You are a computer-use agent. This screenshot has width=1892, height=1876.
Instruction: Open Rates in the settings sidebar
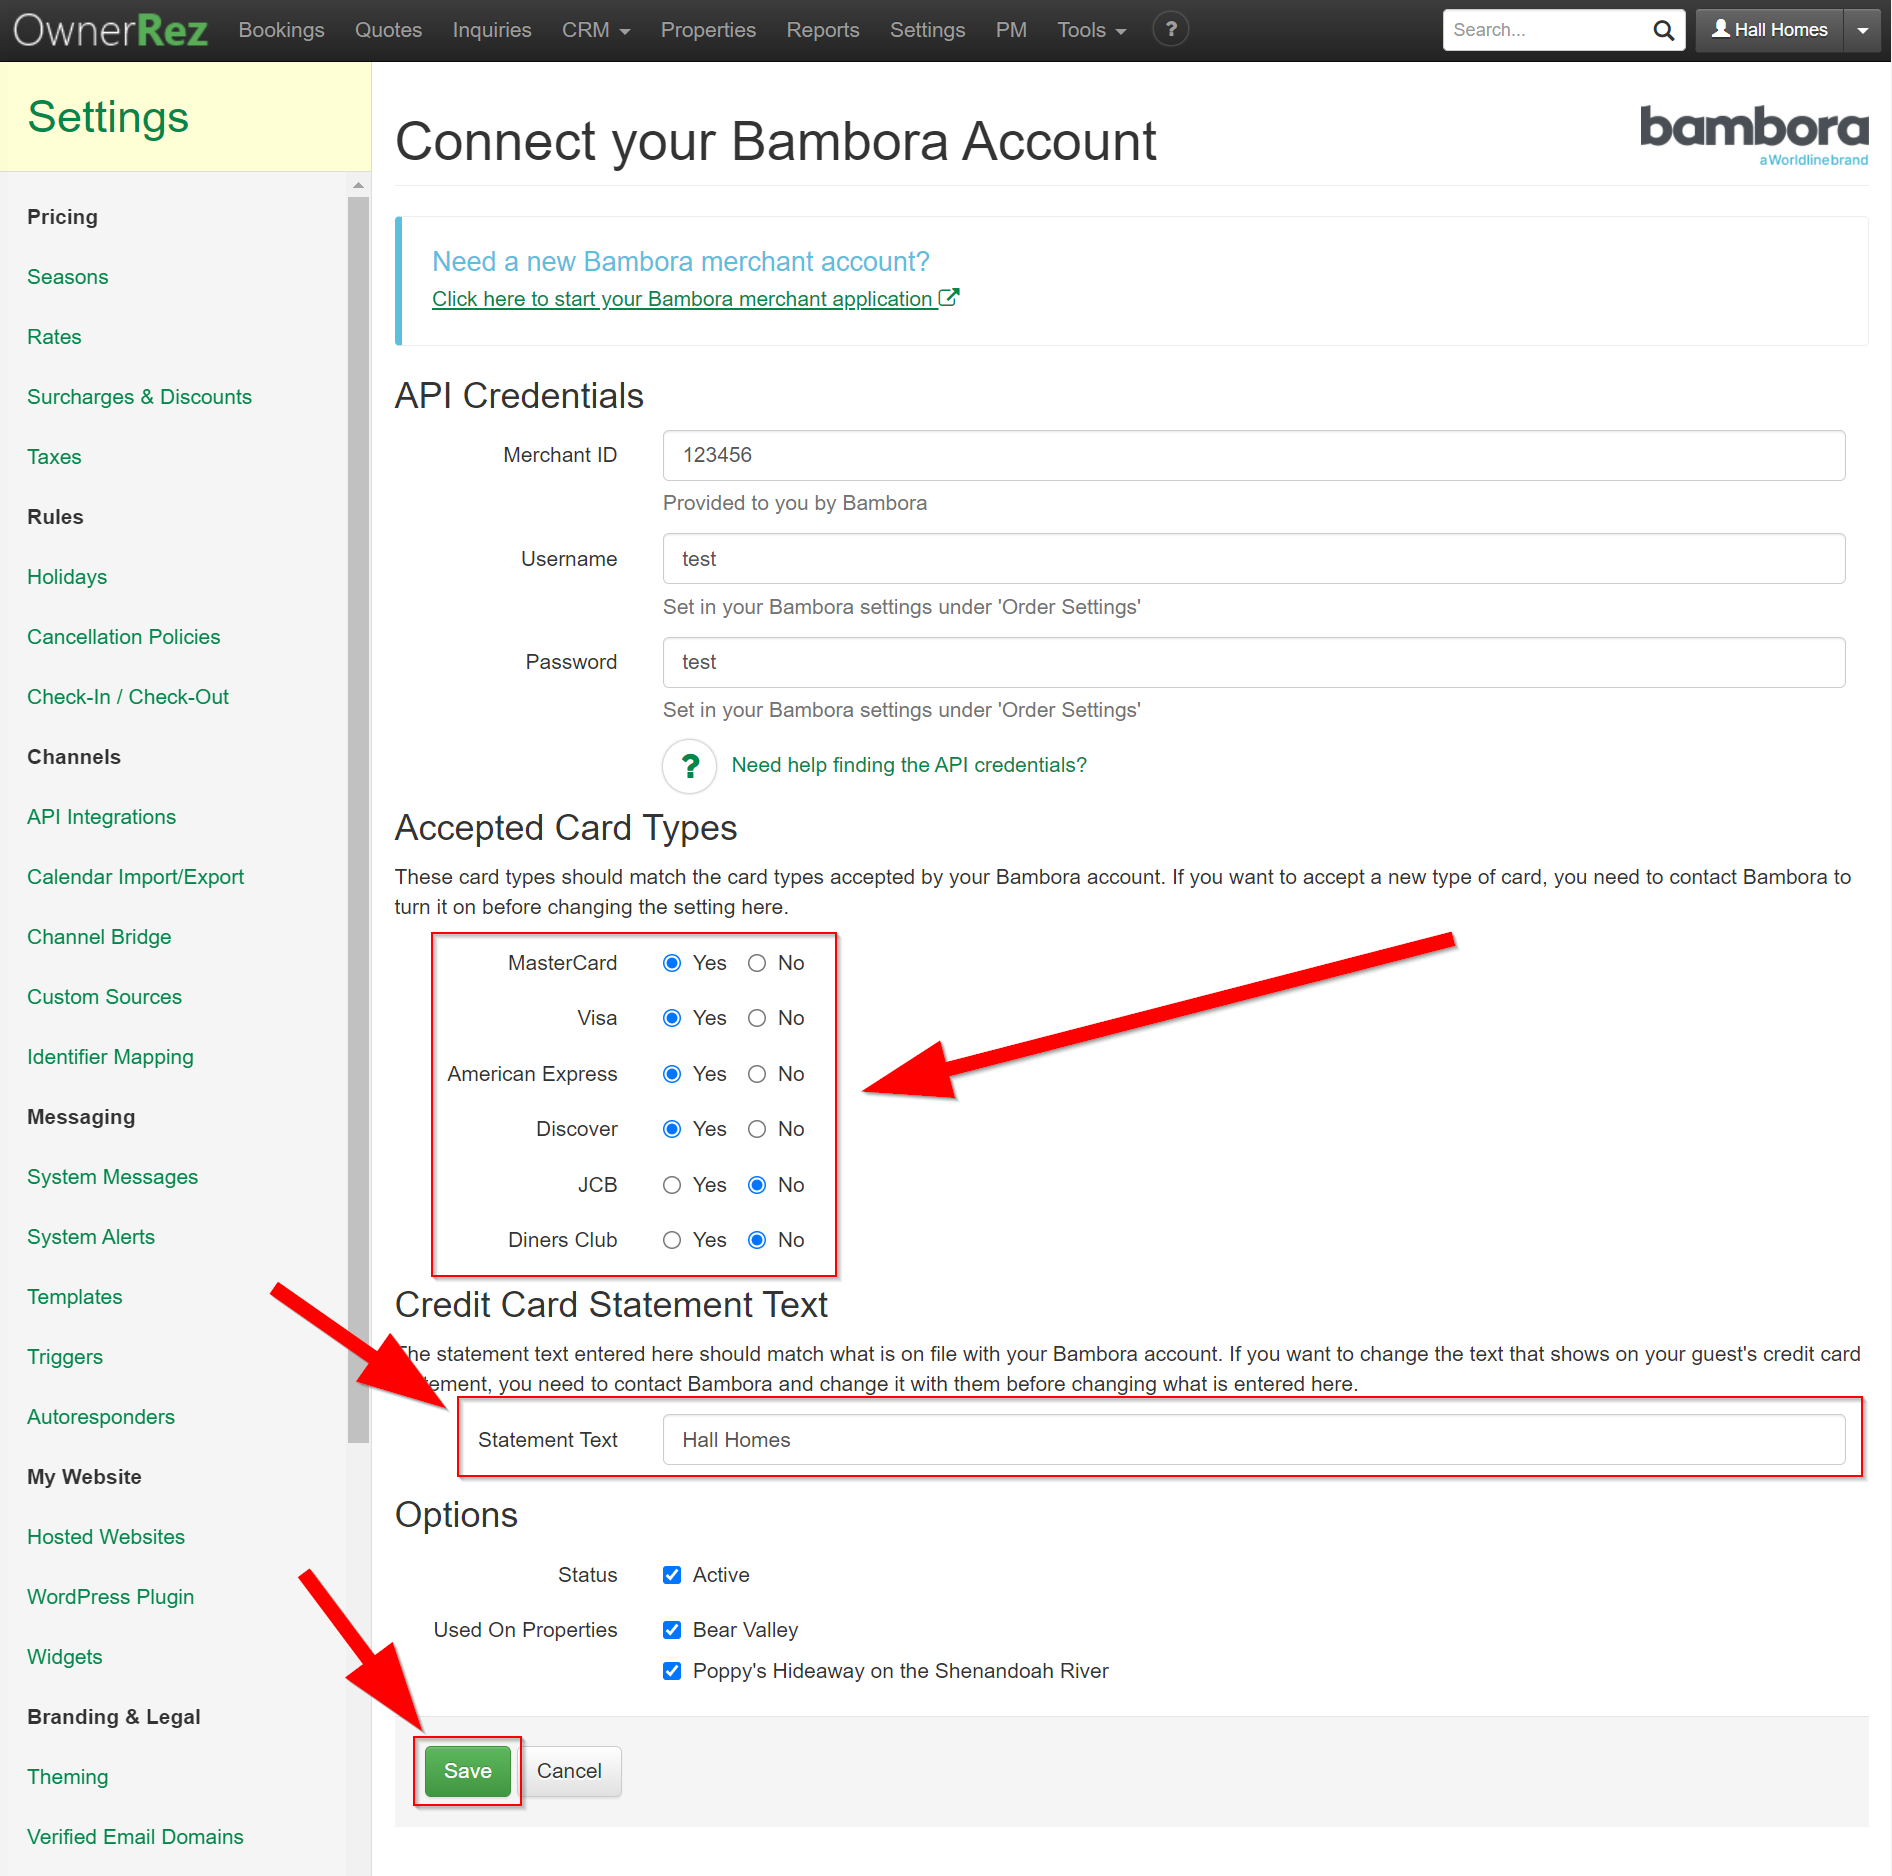coord(54,337)
